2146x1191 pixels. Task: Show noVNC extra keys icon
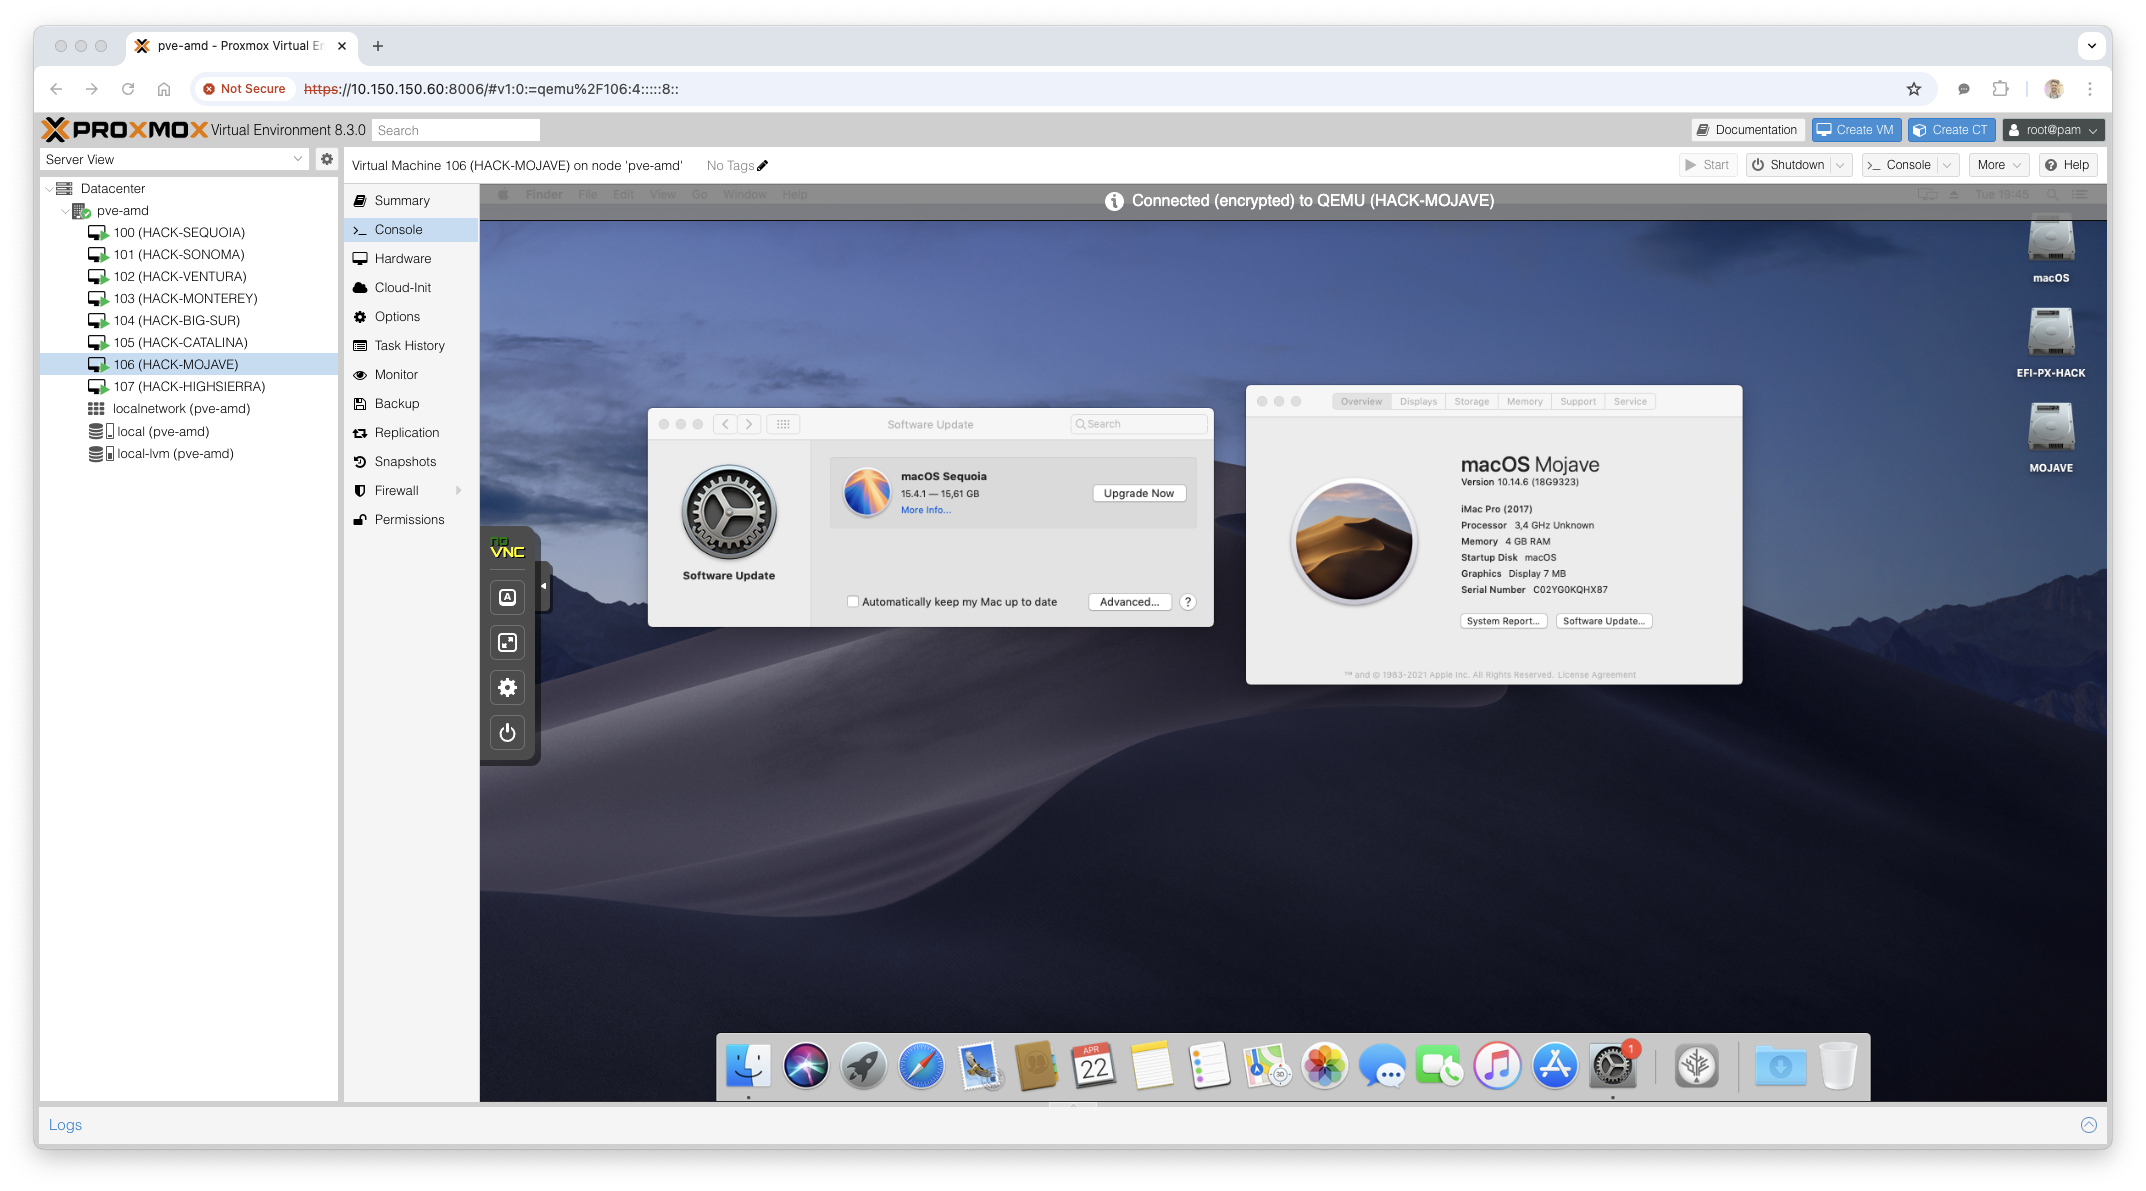[508, 597]
